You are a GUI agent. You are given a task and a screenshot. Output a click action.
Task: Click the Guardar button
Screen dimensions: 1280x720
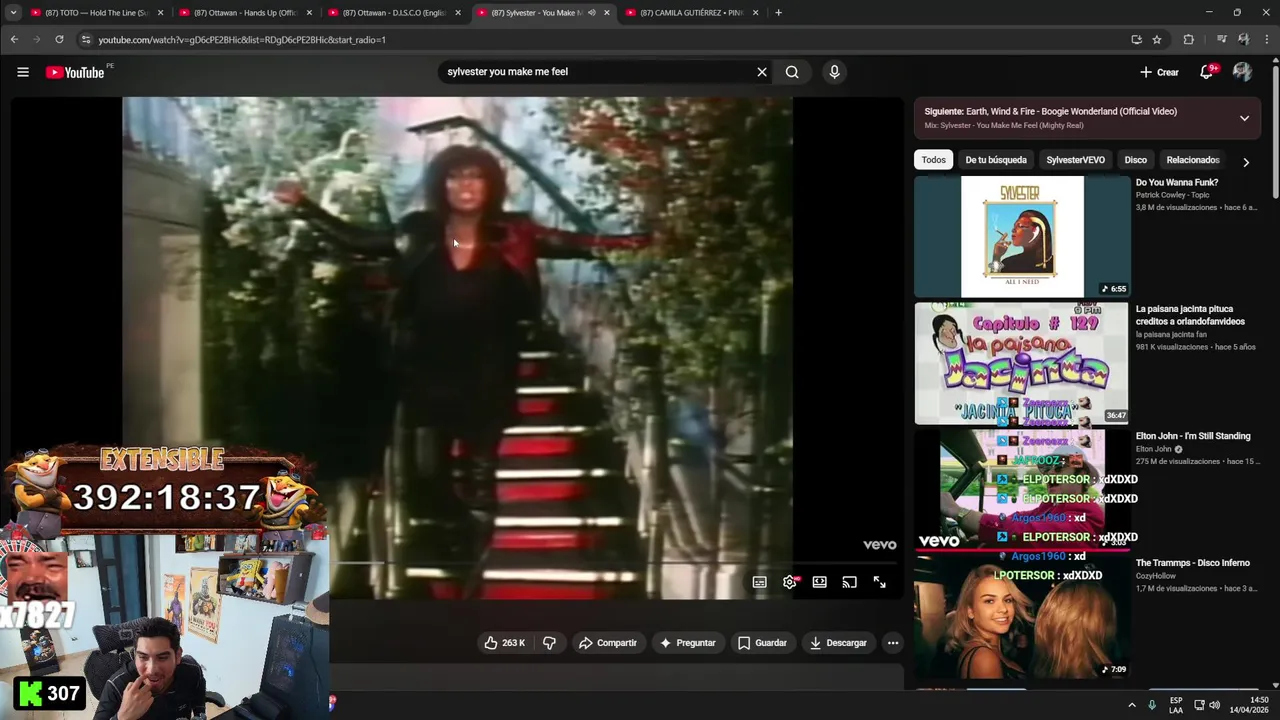point(762,643)
